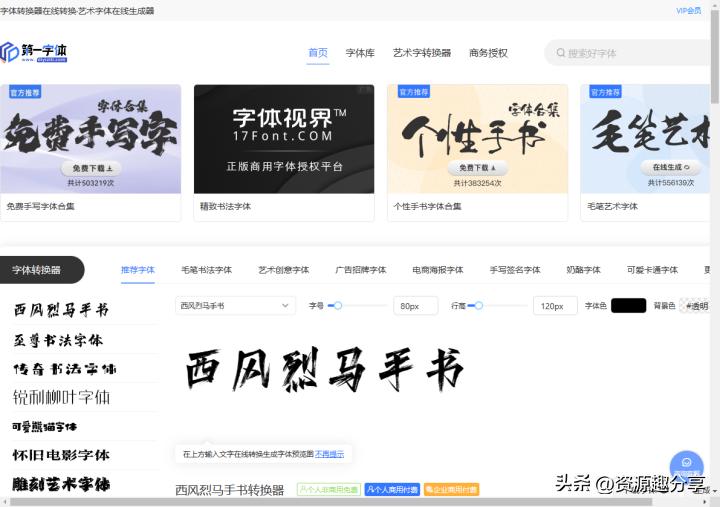Choose 西风烈马手书 in the font list
Image resolution: width=720 pixels, height=507 pixels.
pyautogui.click(x=61, y=310)
